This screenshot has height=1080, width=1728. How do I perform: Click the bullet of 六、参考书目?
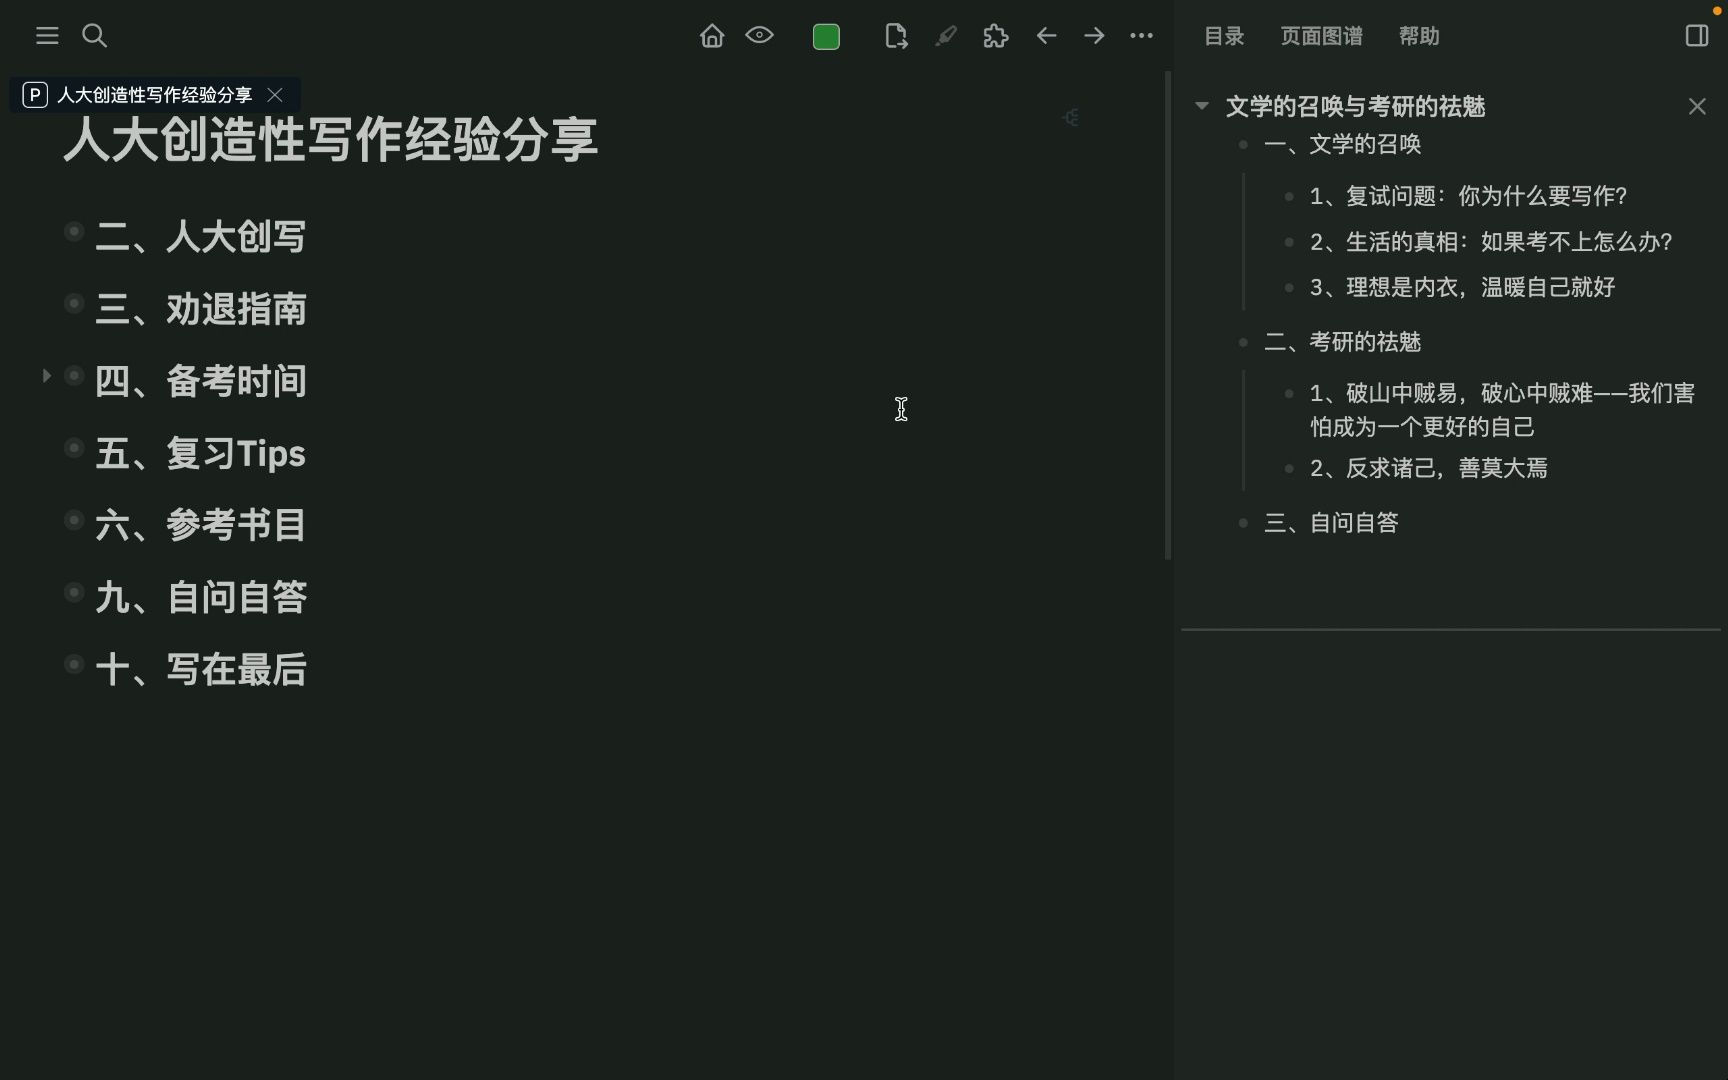[73, 520]
